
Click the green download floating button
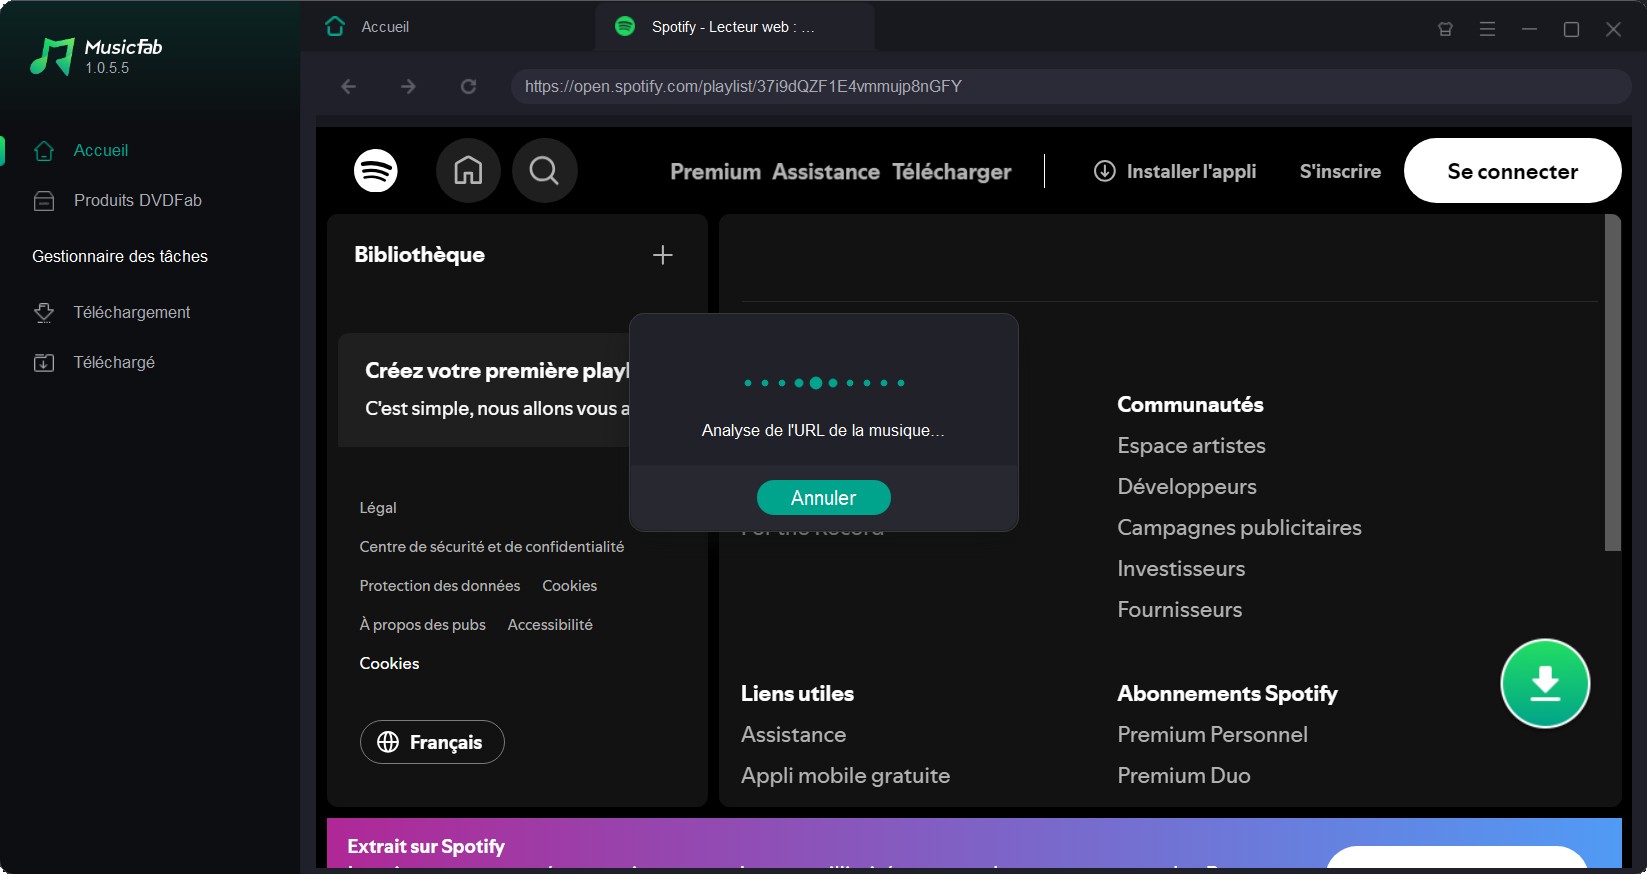1545,683
